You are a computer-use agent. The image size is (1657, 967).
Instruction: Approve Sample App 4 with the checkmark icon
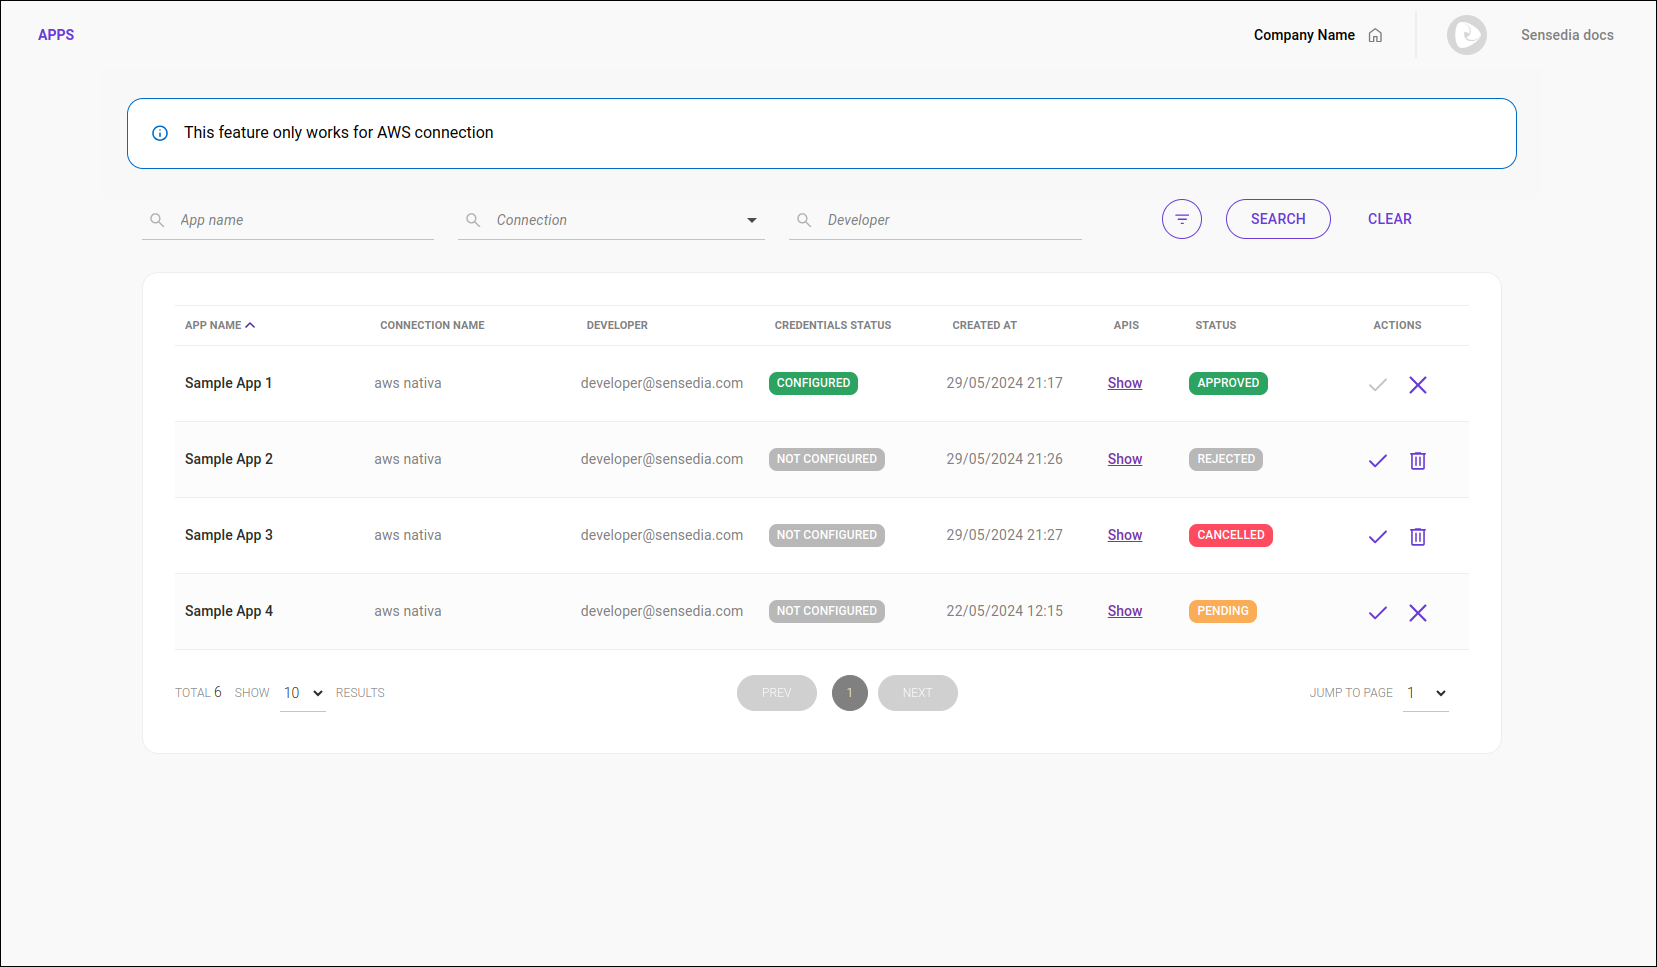[x=1377, y=612]
